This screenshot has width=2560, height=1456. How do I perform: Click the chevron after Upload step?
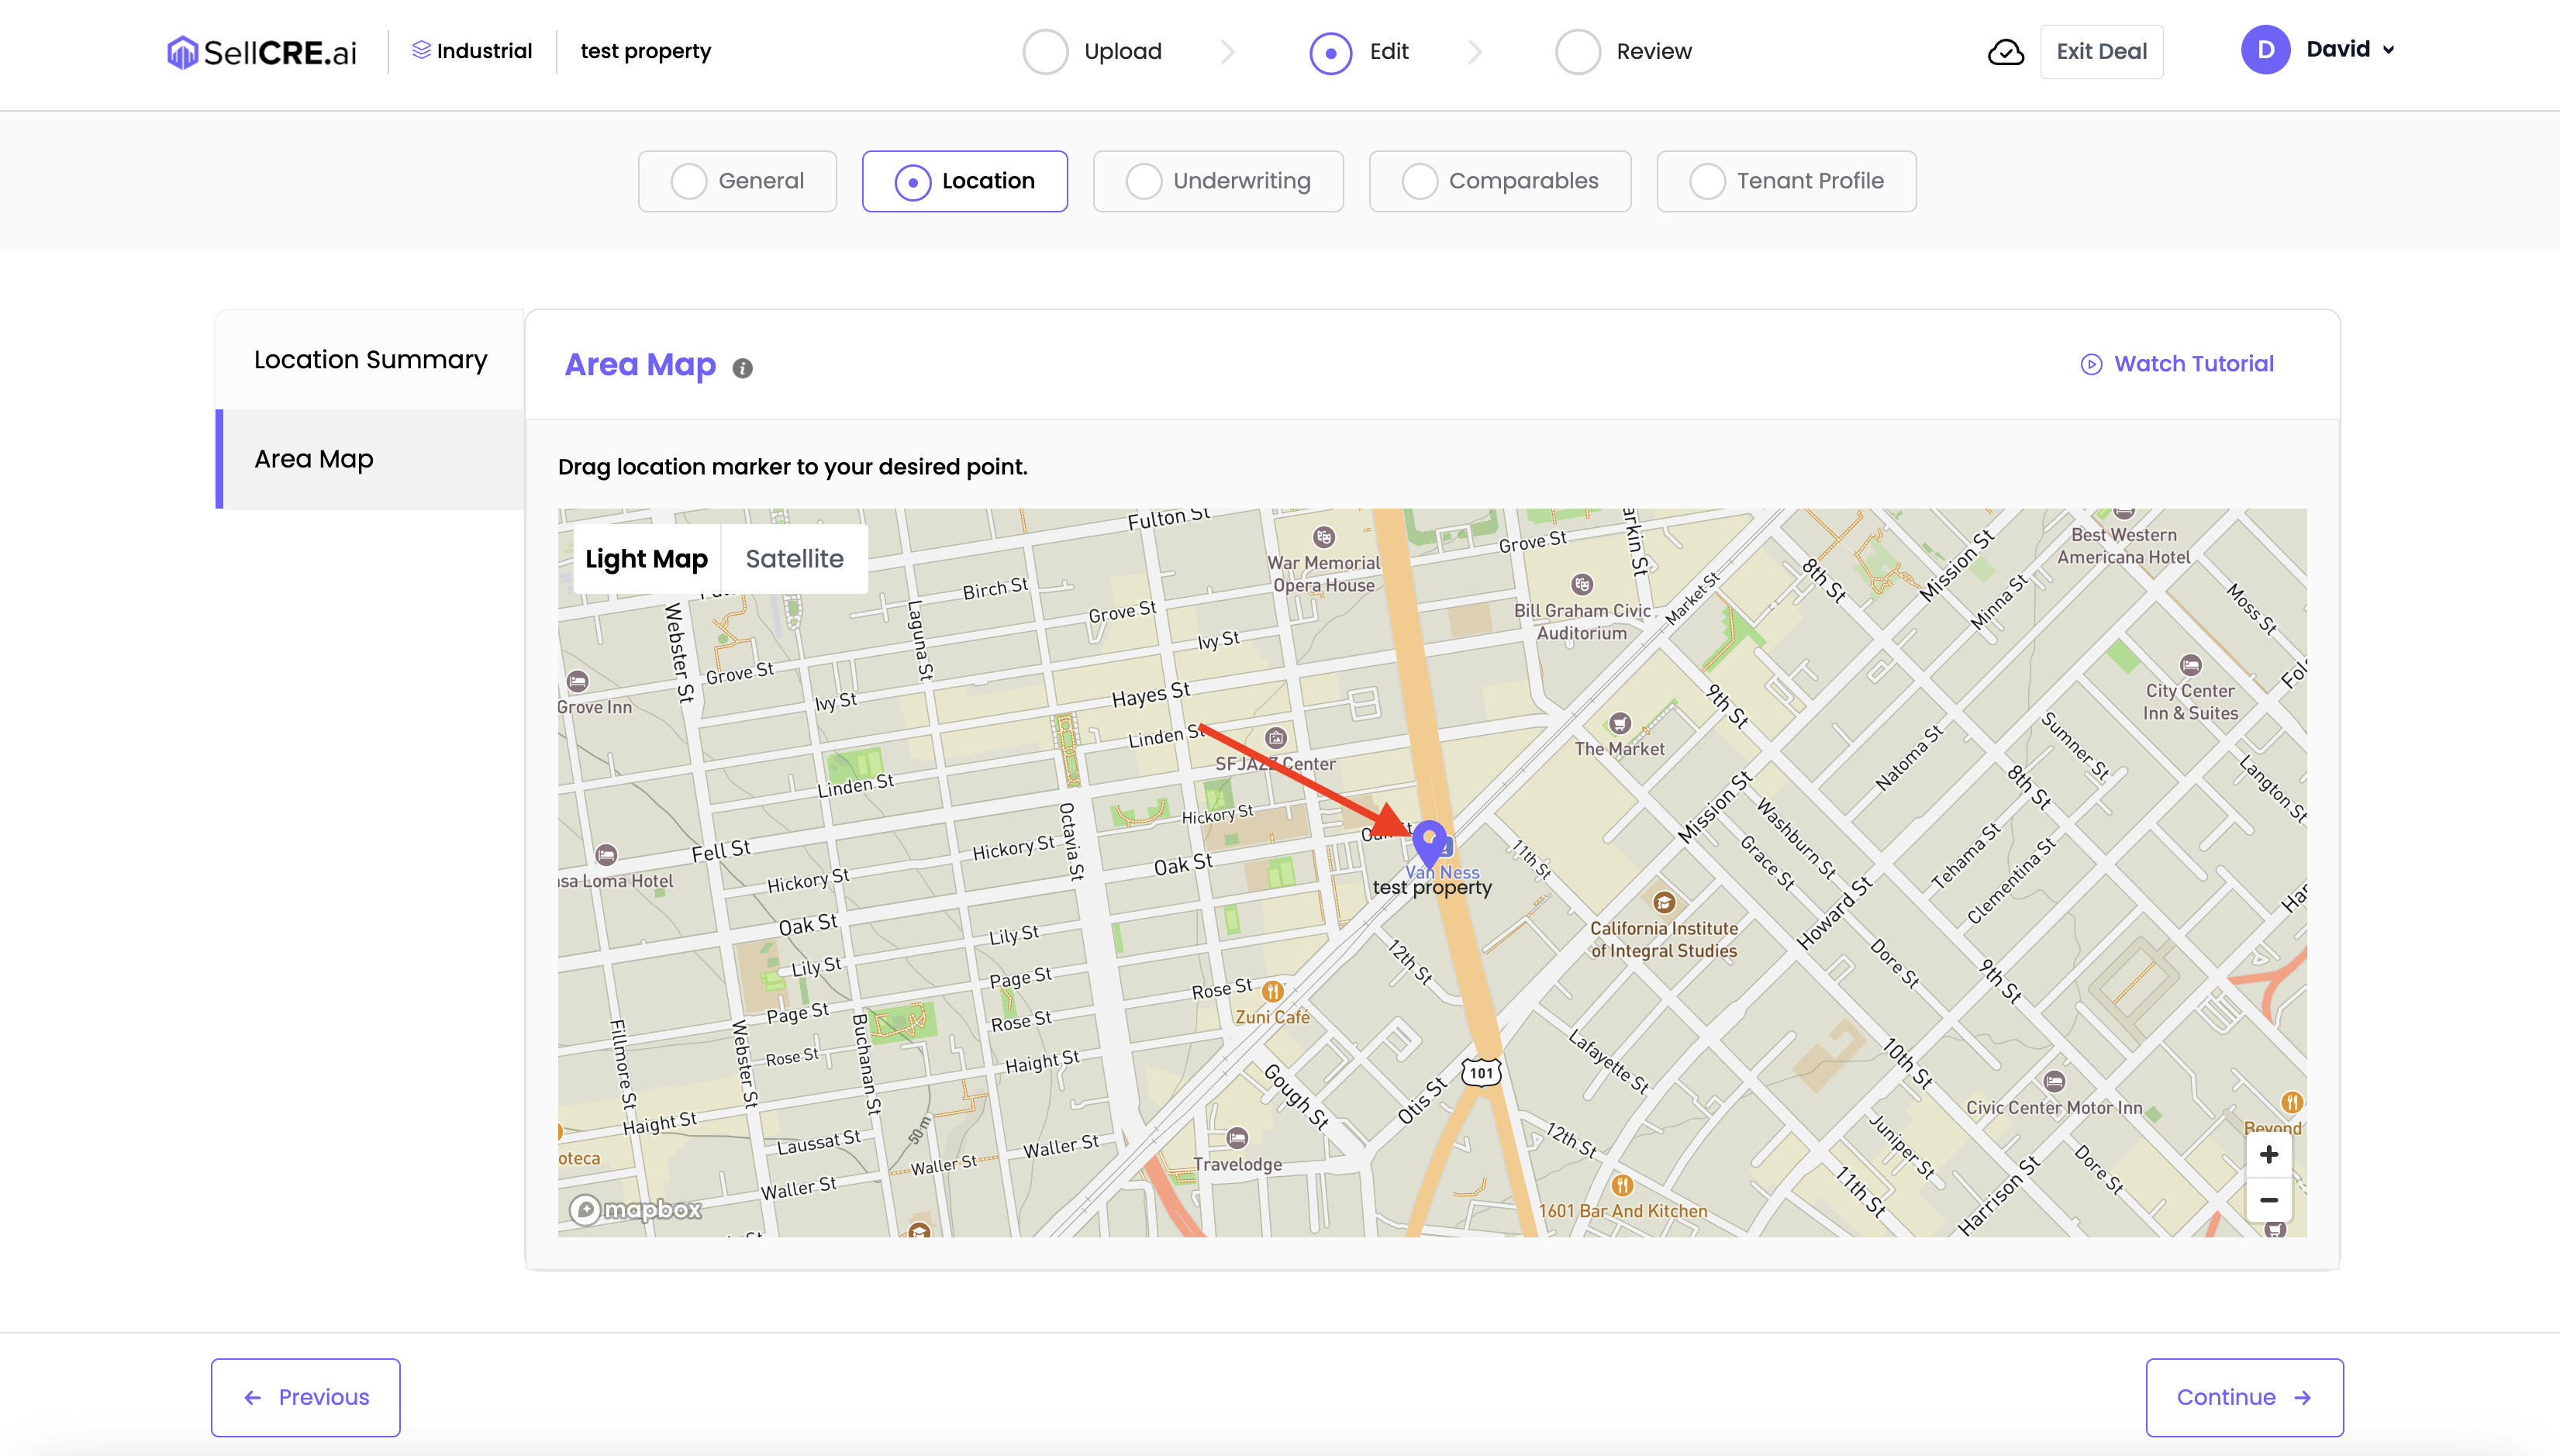pyautogui.click(x=1228, y=52)
